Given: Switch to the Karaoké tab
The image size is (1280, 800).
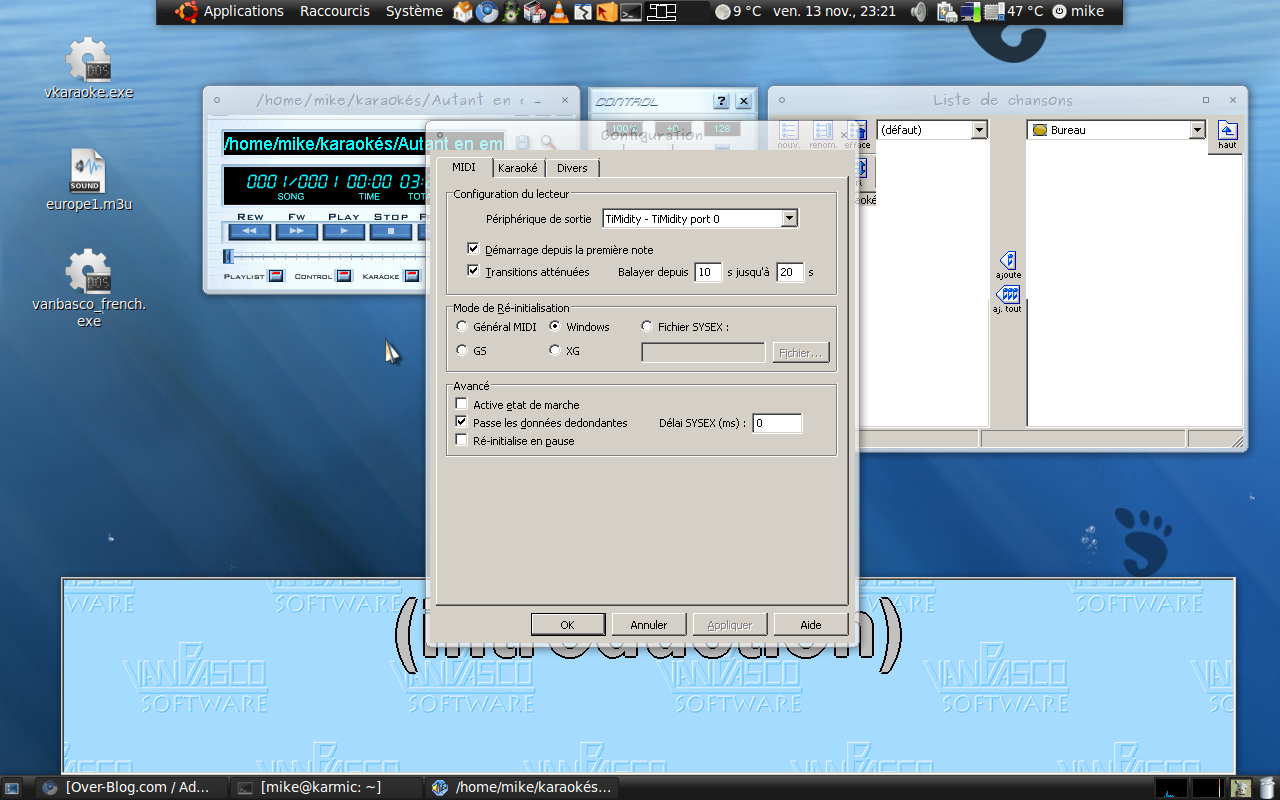Looking at the screenshot, I should point(518,168).
